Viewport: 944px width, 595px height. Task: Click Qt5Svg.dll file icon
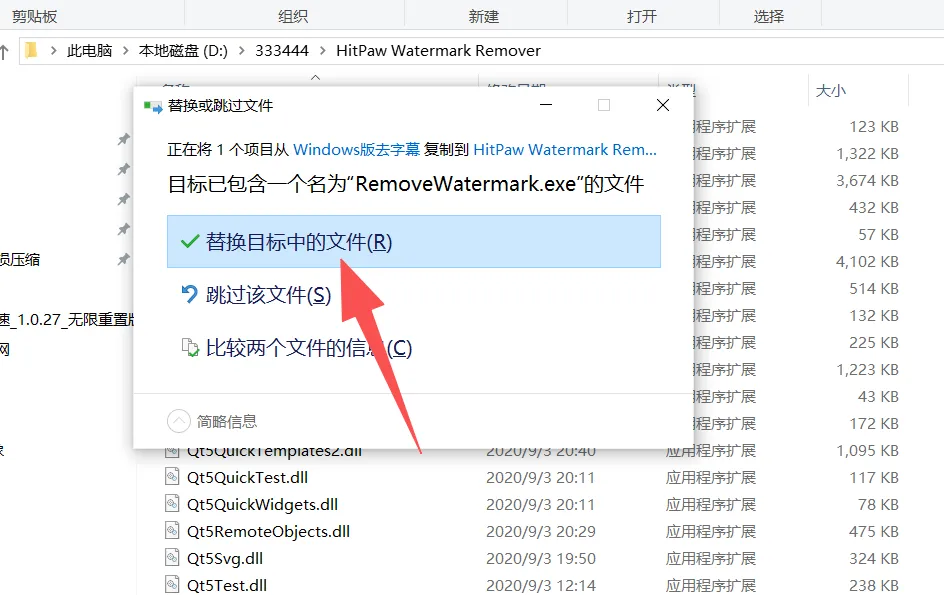(172, 558)
